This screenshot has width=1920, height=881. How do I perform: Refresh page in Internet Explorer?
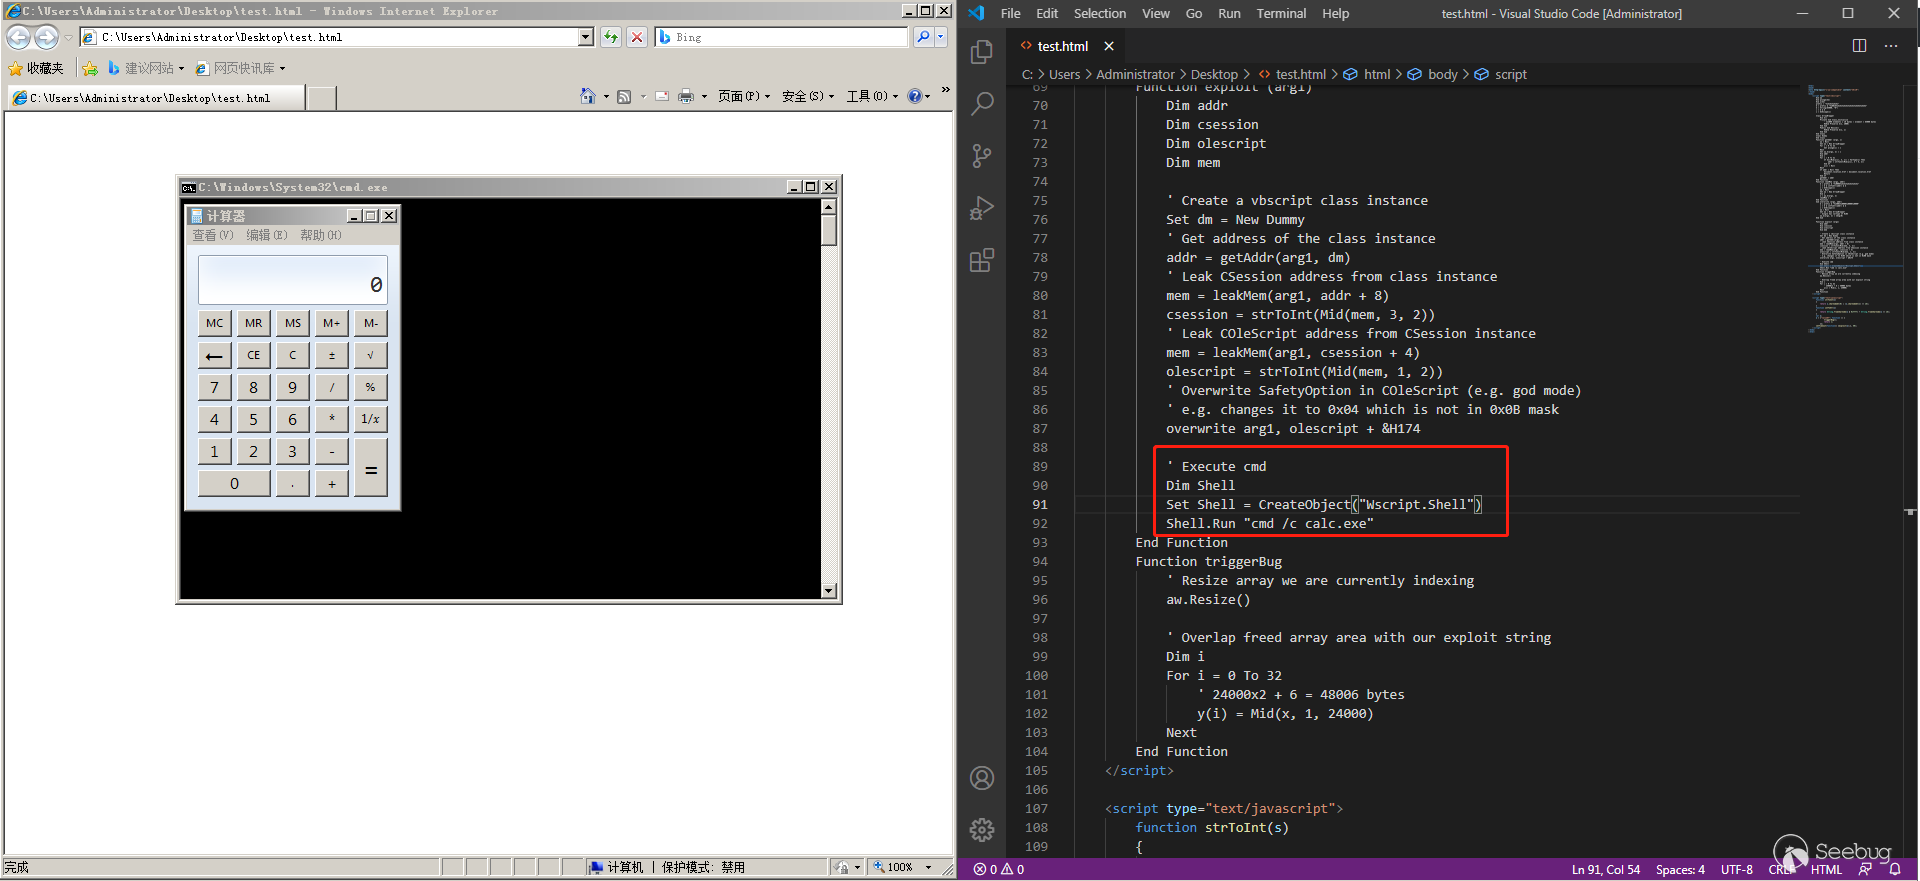[611, 37]
